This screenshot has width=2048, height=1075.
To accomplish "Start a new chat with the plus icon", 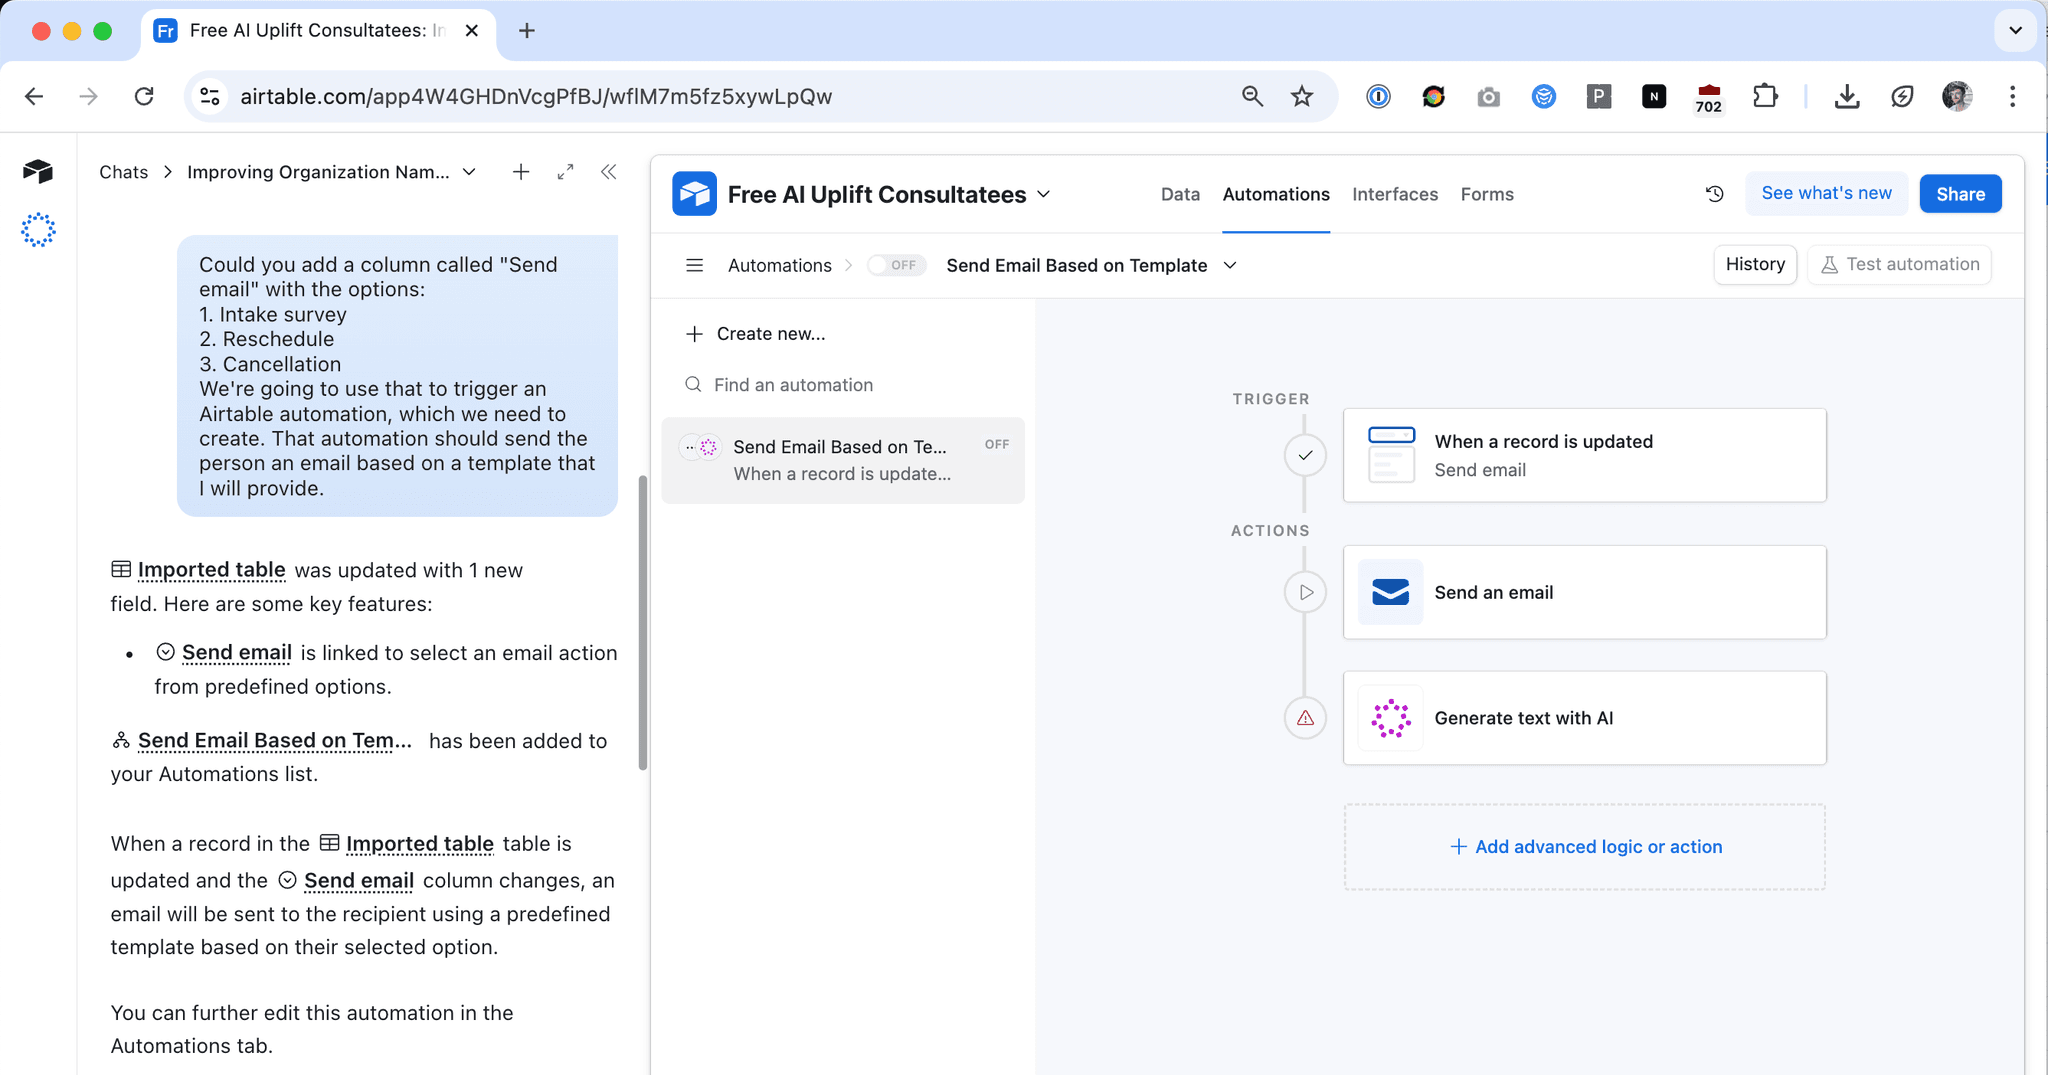I will (x=521, y=172).
